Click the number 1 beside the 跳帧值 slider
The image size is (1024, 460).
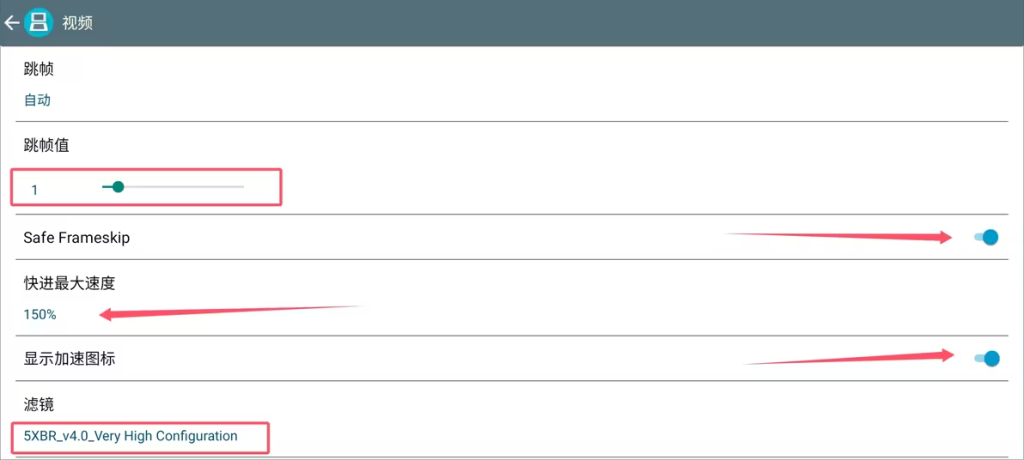point(35,189)
